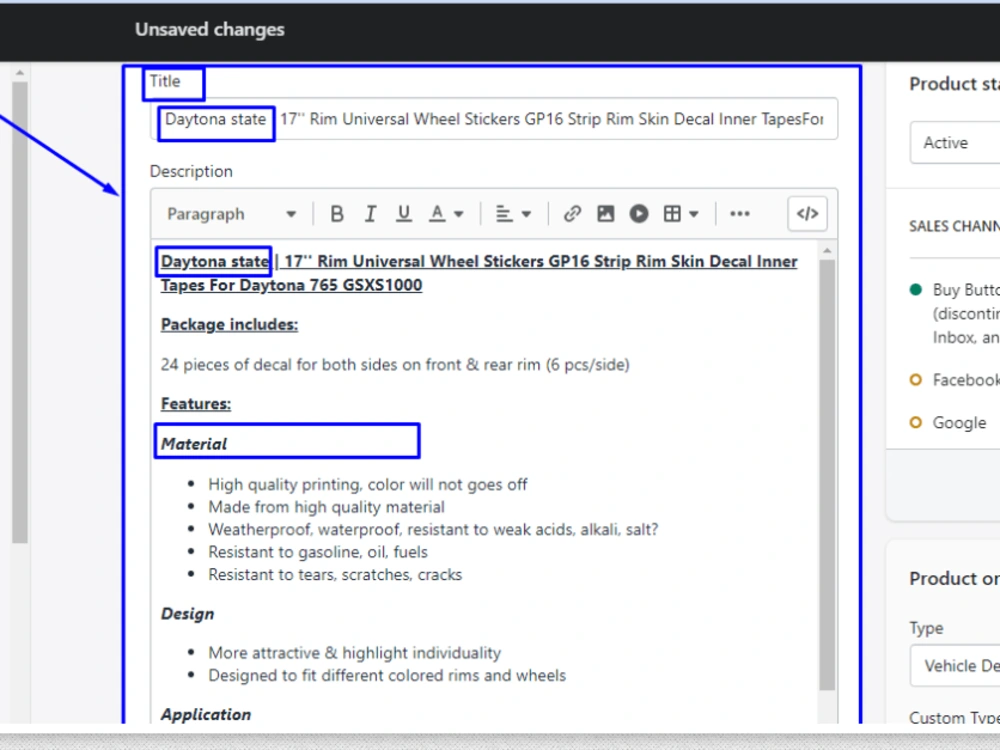1000x750 pixels.
Task: Insert a video with play icon
Action: 638,214
